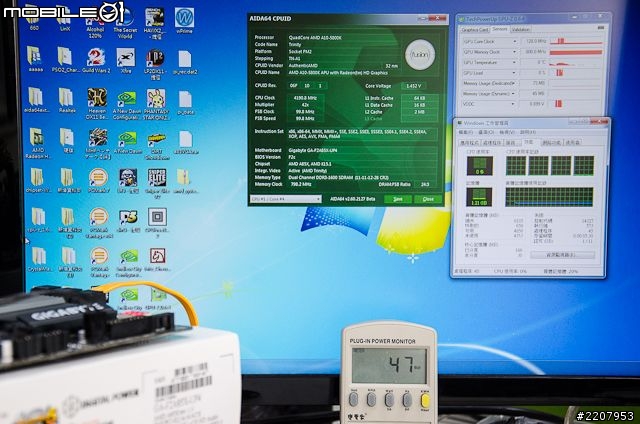This screenshot has width=640, height=424.
Task: Open the PCMark 7 shortcut
Action: [x=98, y=178]
